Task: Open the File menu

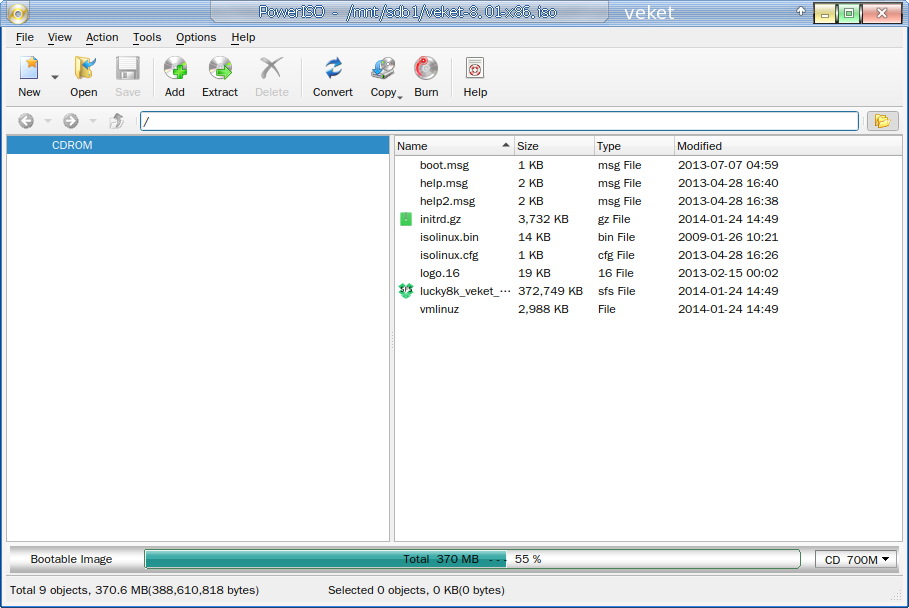Action: (x=25, y=37)
